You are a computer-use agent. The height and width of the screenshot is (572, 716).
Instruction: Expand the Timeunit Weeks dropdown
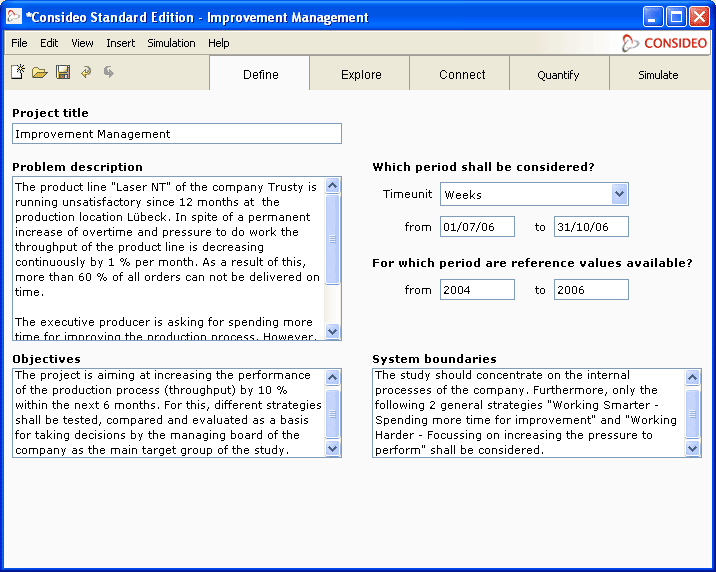coord(620,194)
